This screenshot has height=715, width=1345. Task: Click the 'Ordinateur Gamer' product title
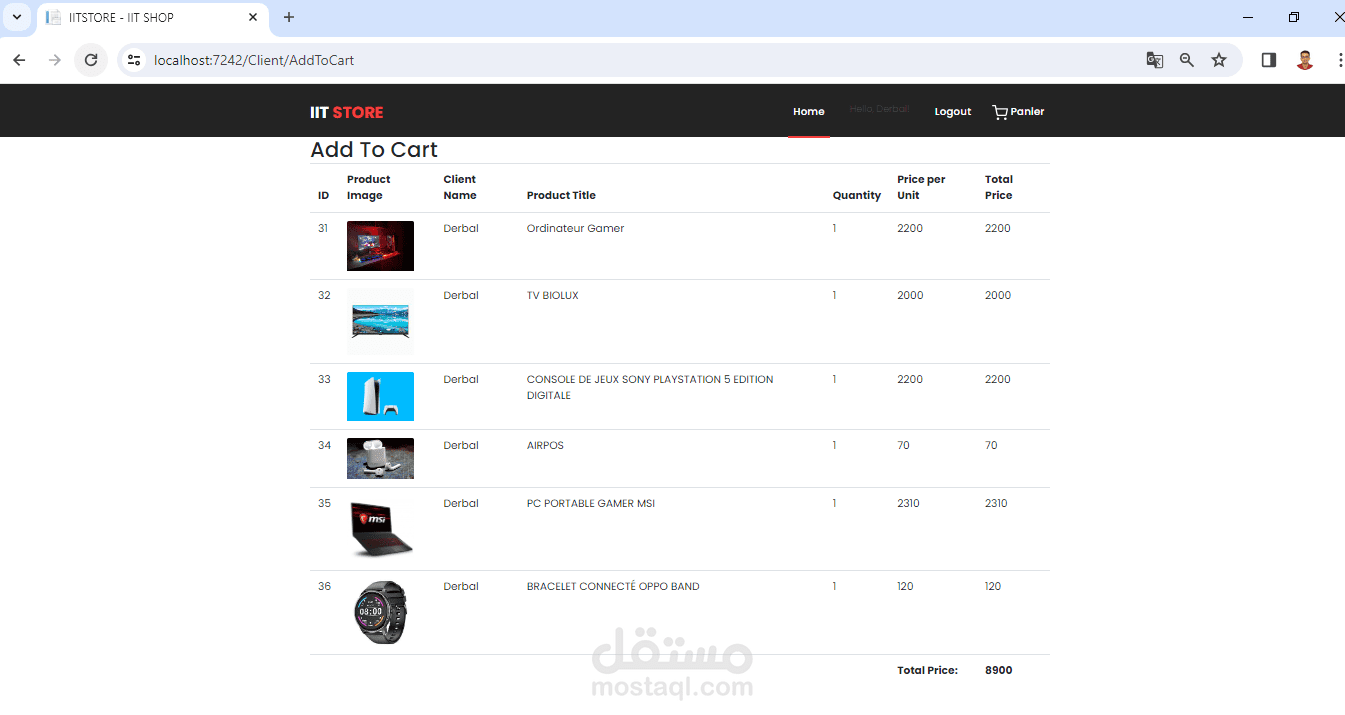575,228
